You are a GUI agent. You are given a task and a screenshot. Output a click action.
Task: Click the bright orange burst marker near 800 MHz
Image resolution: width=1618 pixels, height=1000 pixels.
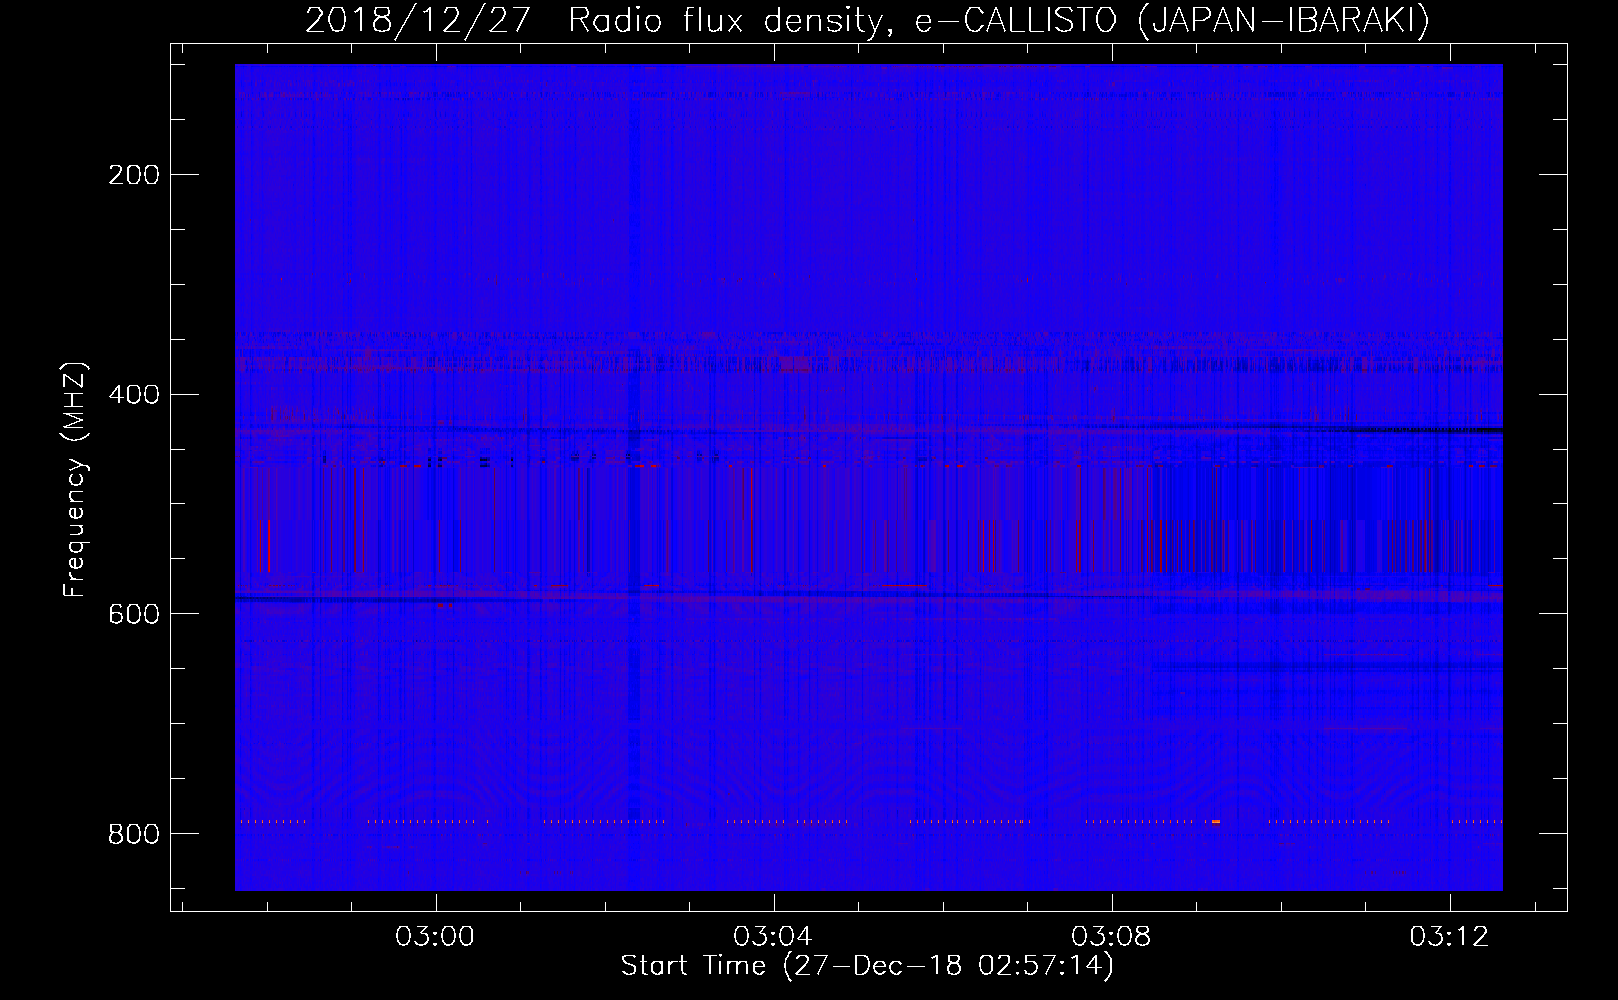pyautogui.click(x=1215, y=821)
